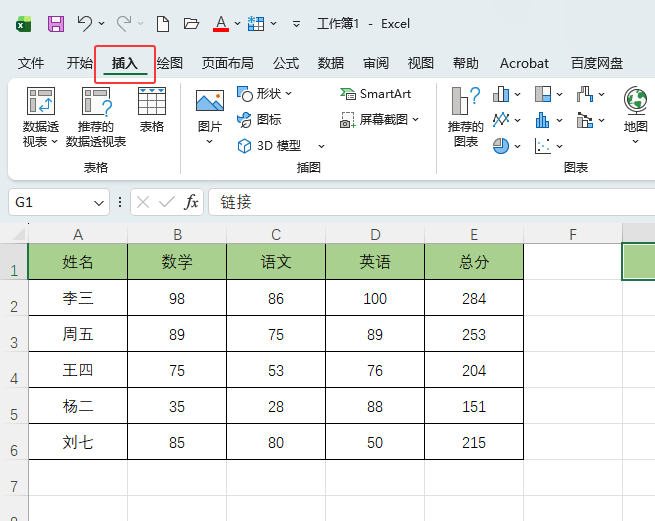The image size is (655, 521).
Task: Click the 图片 picture button
Action: point(210,117)
